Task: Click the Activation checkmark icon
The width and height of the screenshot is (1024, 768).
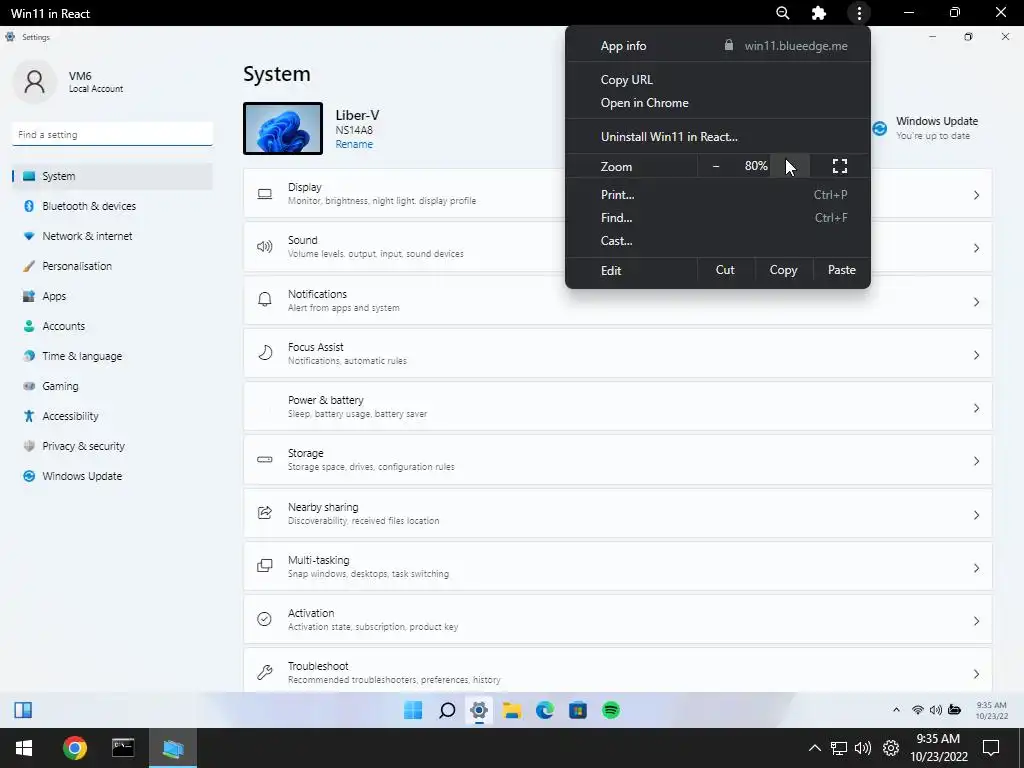Action: click(264, 618)
